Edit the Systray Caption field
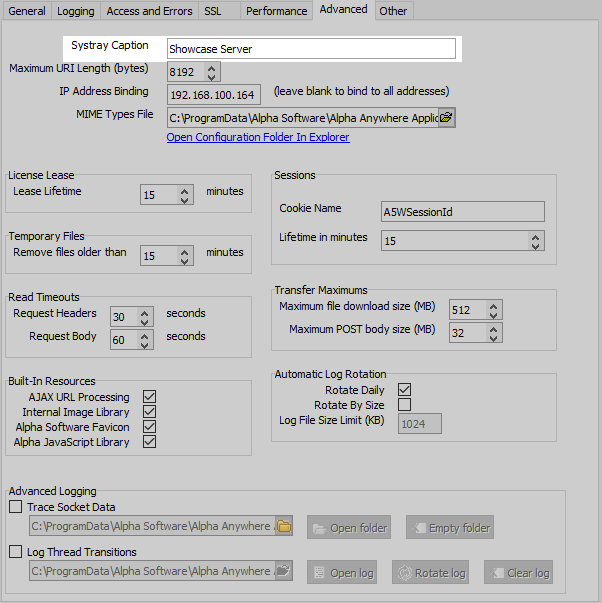 311,48
